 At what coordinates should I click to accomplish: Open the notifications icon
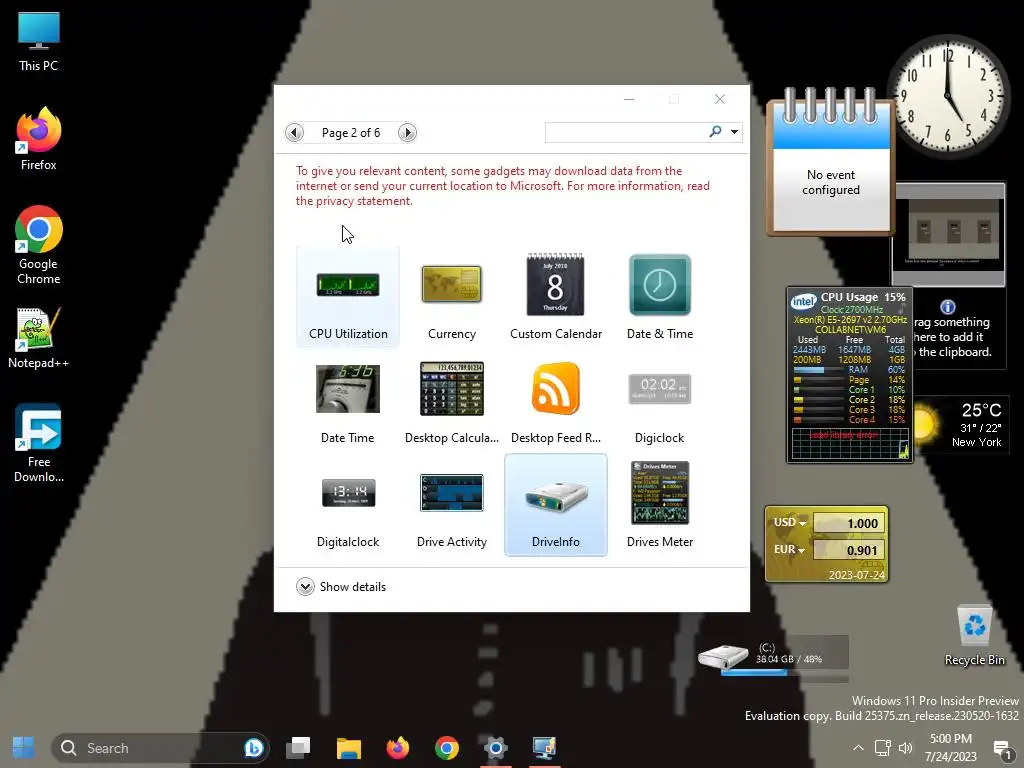click(x=1002, y=748)
